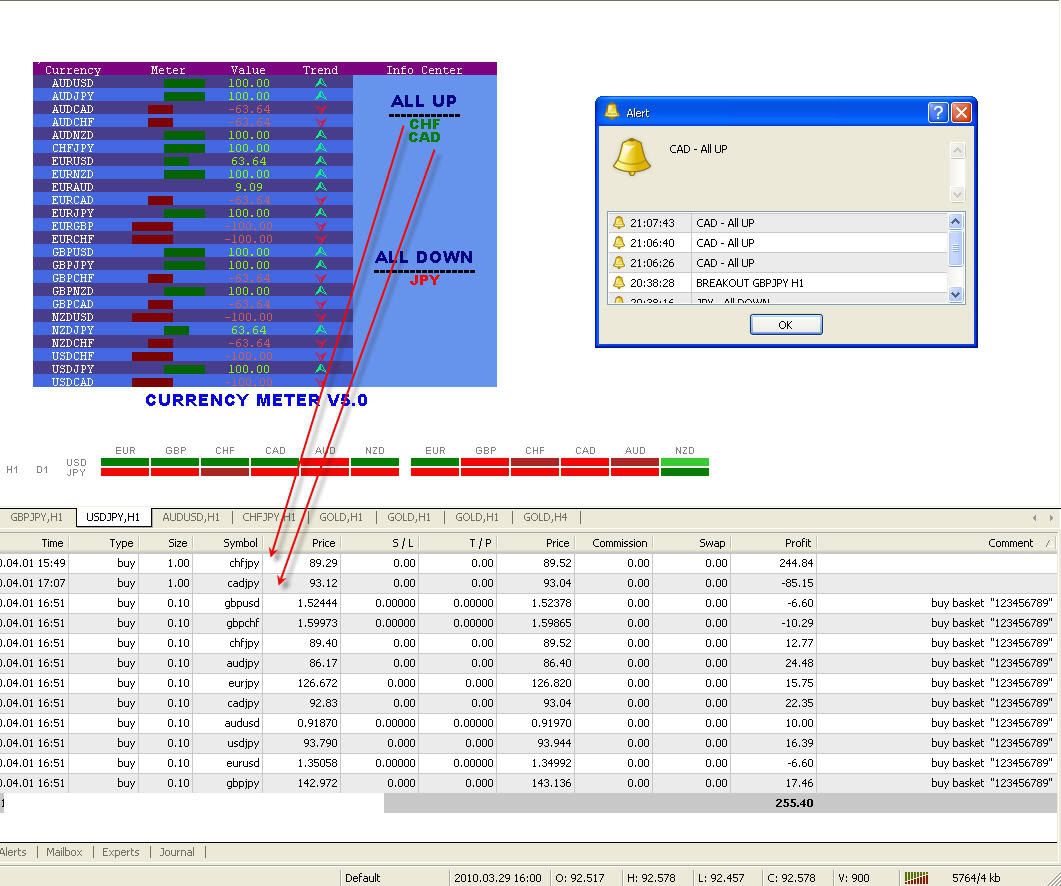
Task: Click the connection bars icon in status bar
Action: coord(916,878)
